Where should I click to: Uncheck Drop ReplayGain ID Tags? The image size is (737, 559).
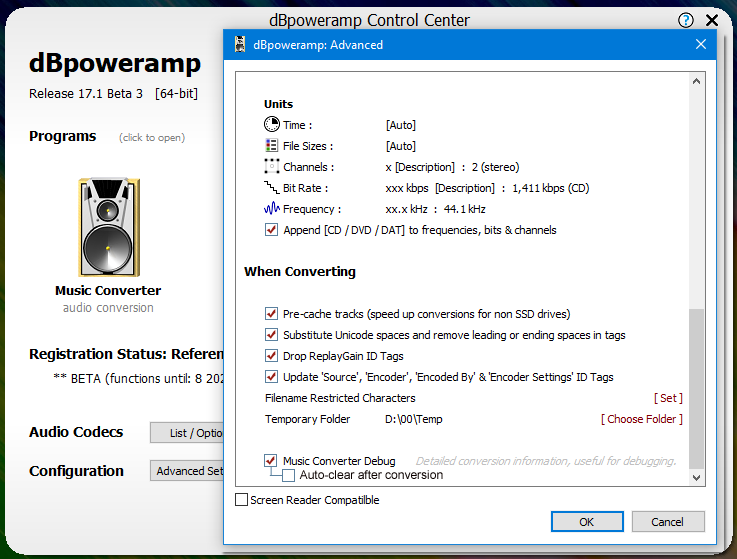pyautogui.click(x=271, y=356)
